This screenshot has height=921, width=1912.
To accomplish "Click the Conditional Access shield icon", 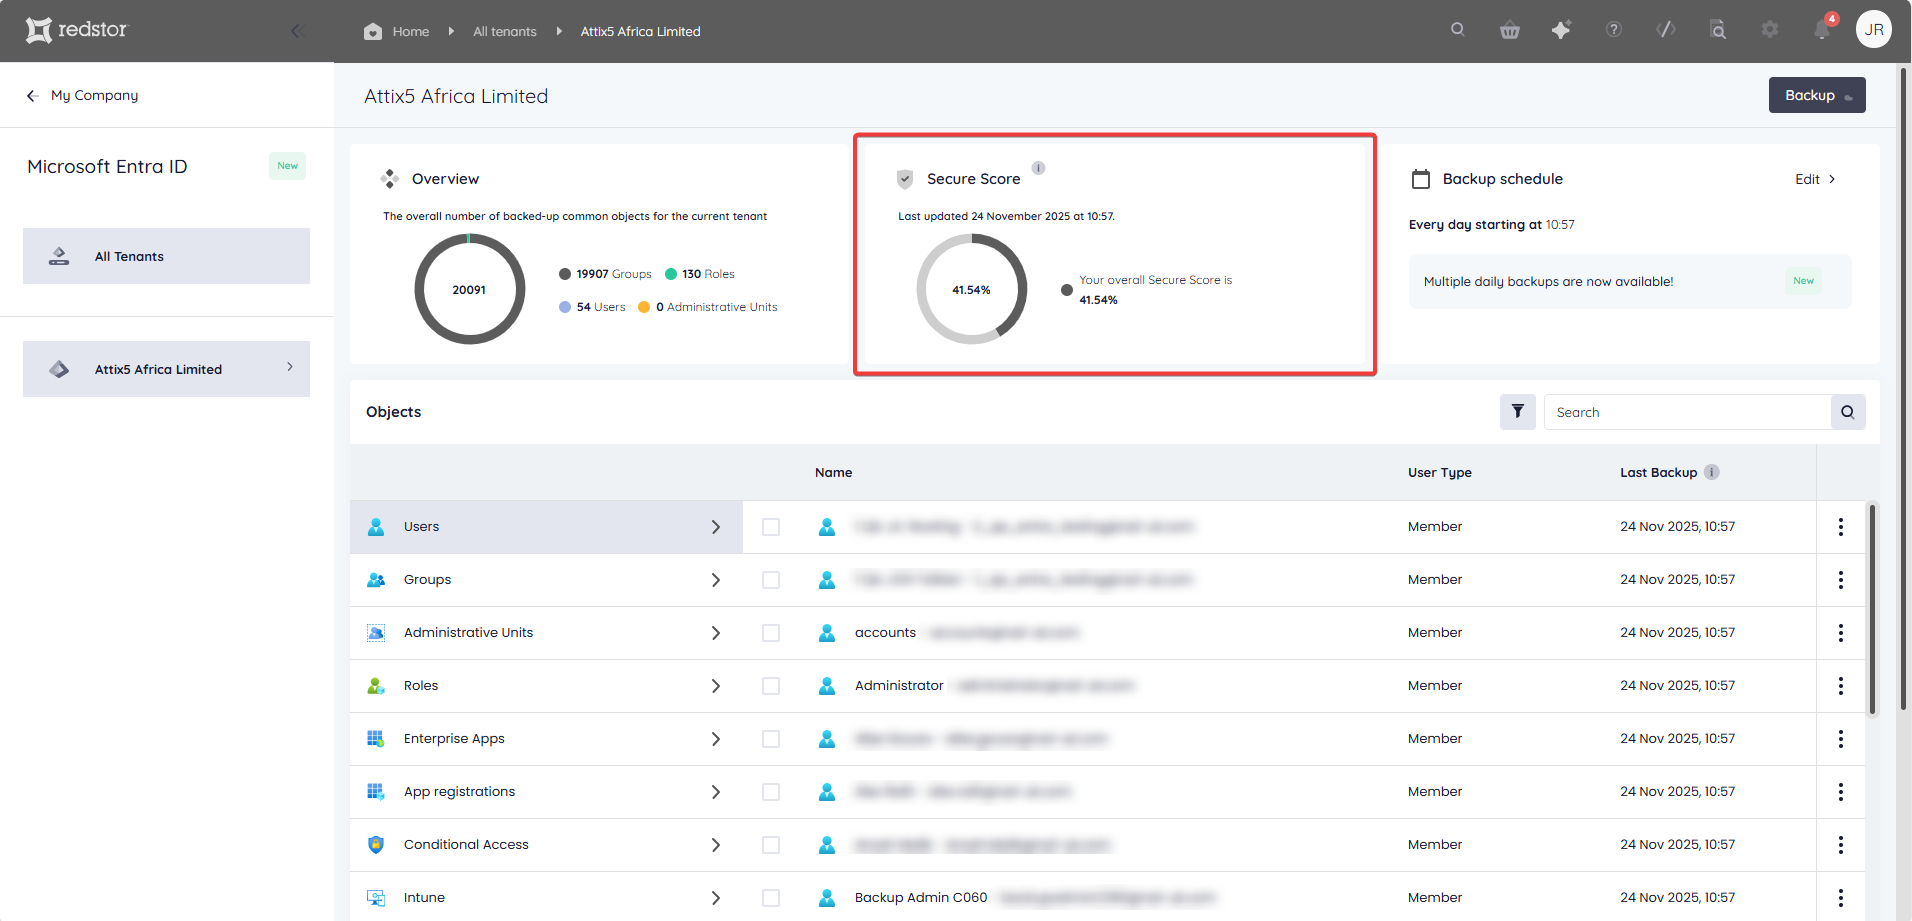I will pyautogui.click(x=376, y=845).
